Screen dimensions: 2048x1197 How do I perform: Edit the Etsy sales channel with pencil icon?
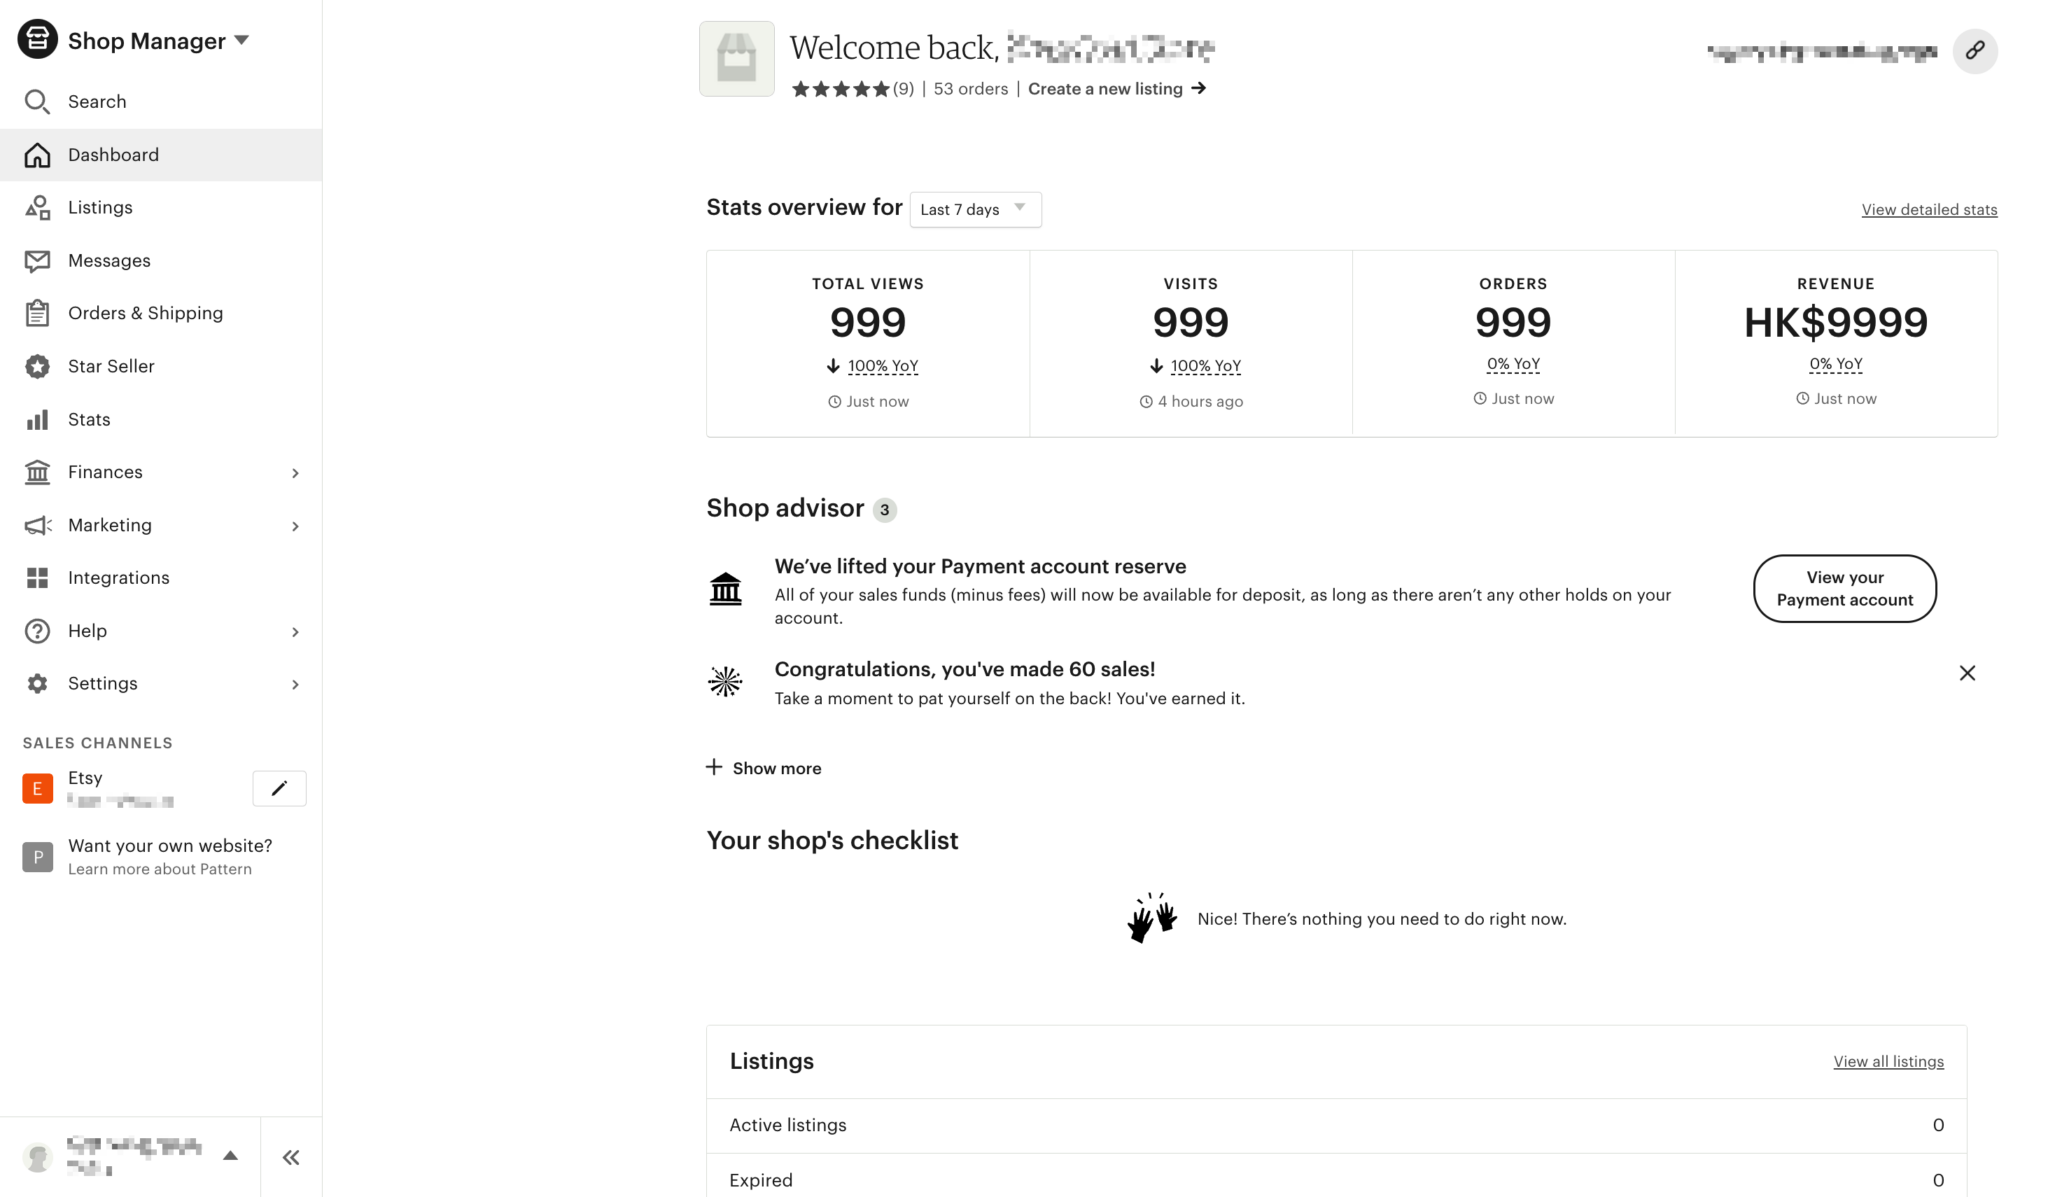[x=279, y=788]
